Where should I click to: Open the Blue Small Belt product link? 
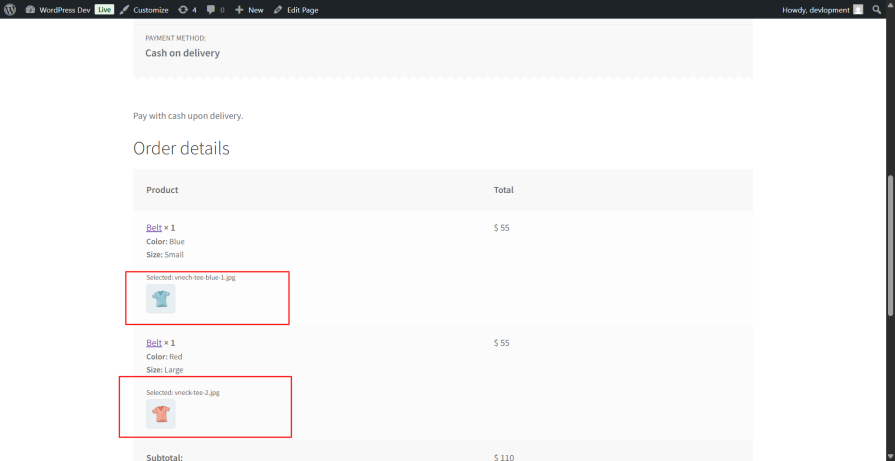point(154,228)
